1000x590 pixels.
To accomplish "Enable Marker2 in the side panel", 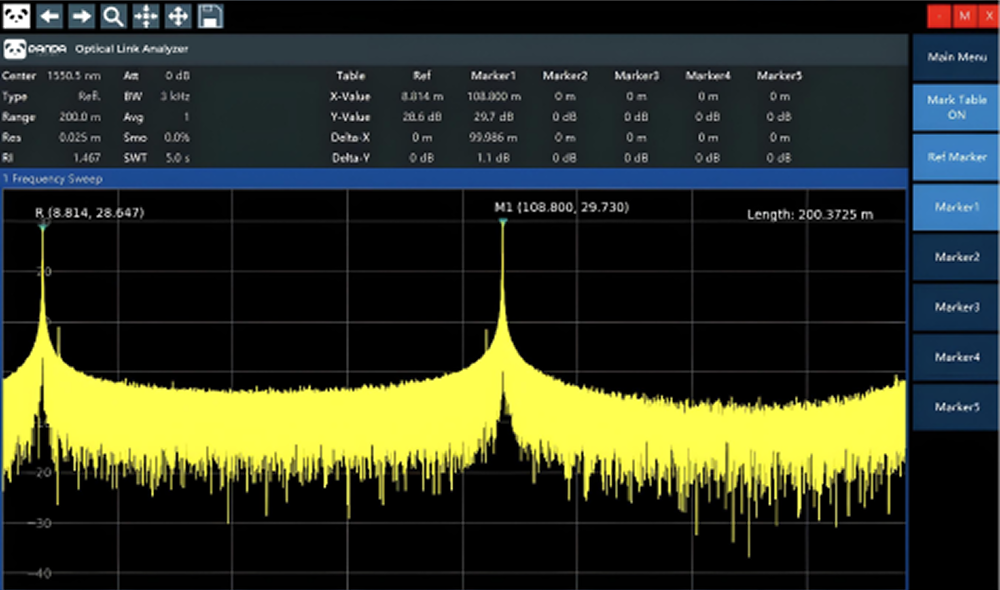I will pos(955,256).
